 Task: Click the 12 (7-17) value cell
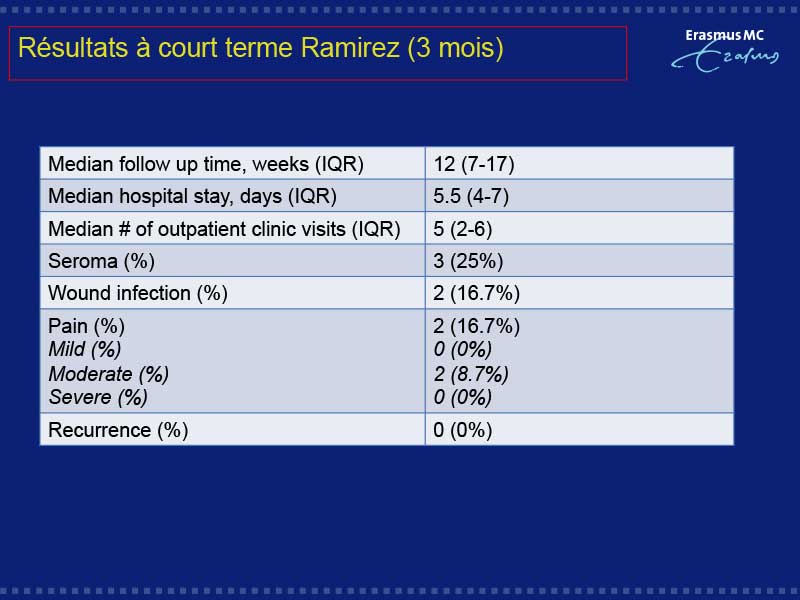click(x=580, y=163)
